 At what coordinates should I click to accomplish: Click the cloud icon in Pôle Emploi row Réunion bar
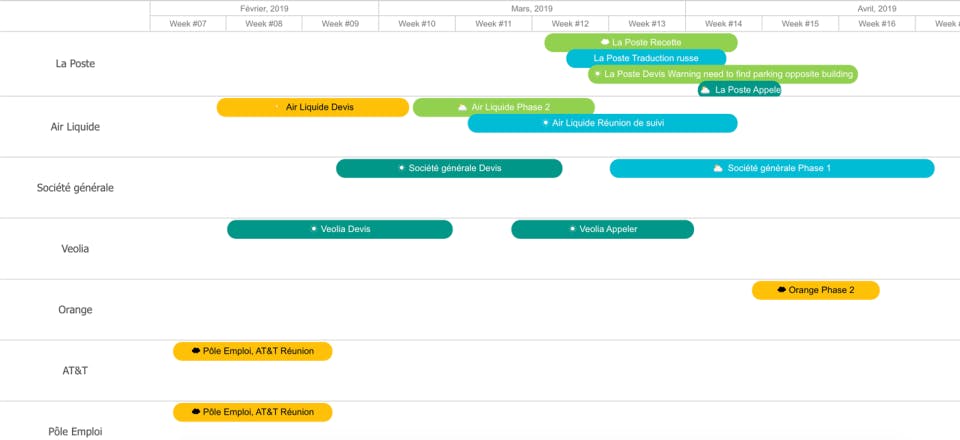(196, 412)
